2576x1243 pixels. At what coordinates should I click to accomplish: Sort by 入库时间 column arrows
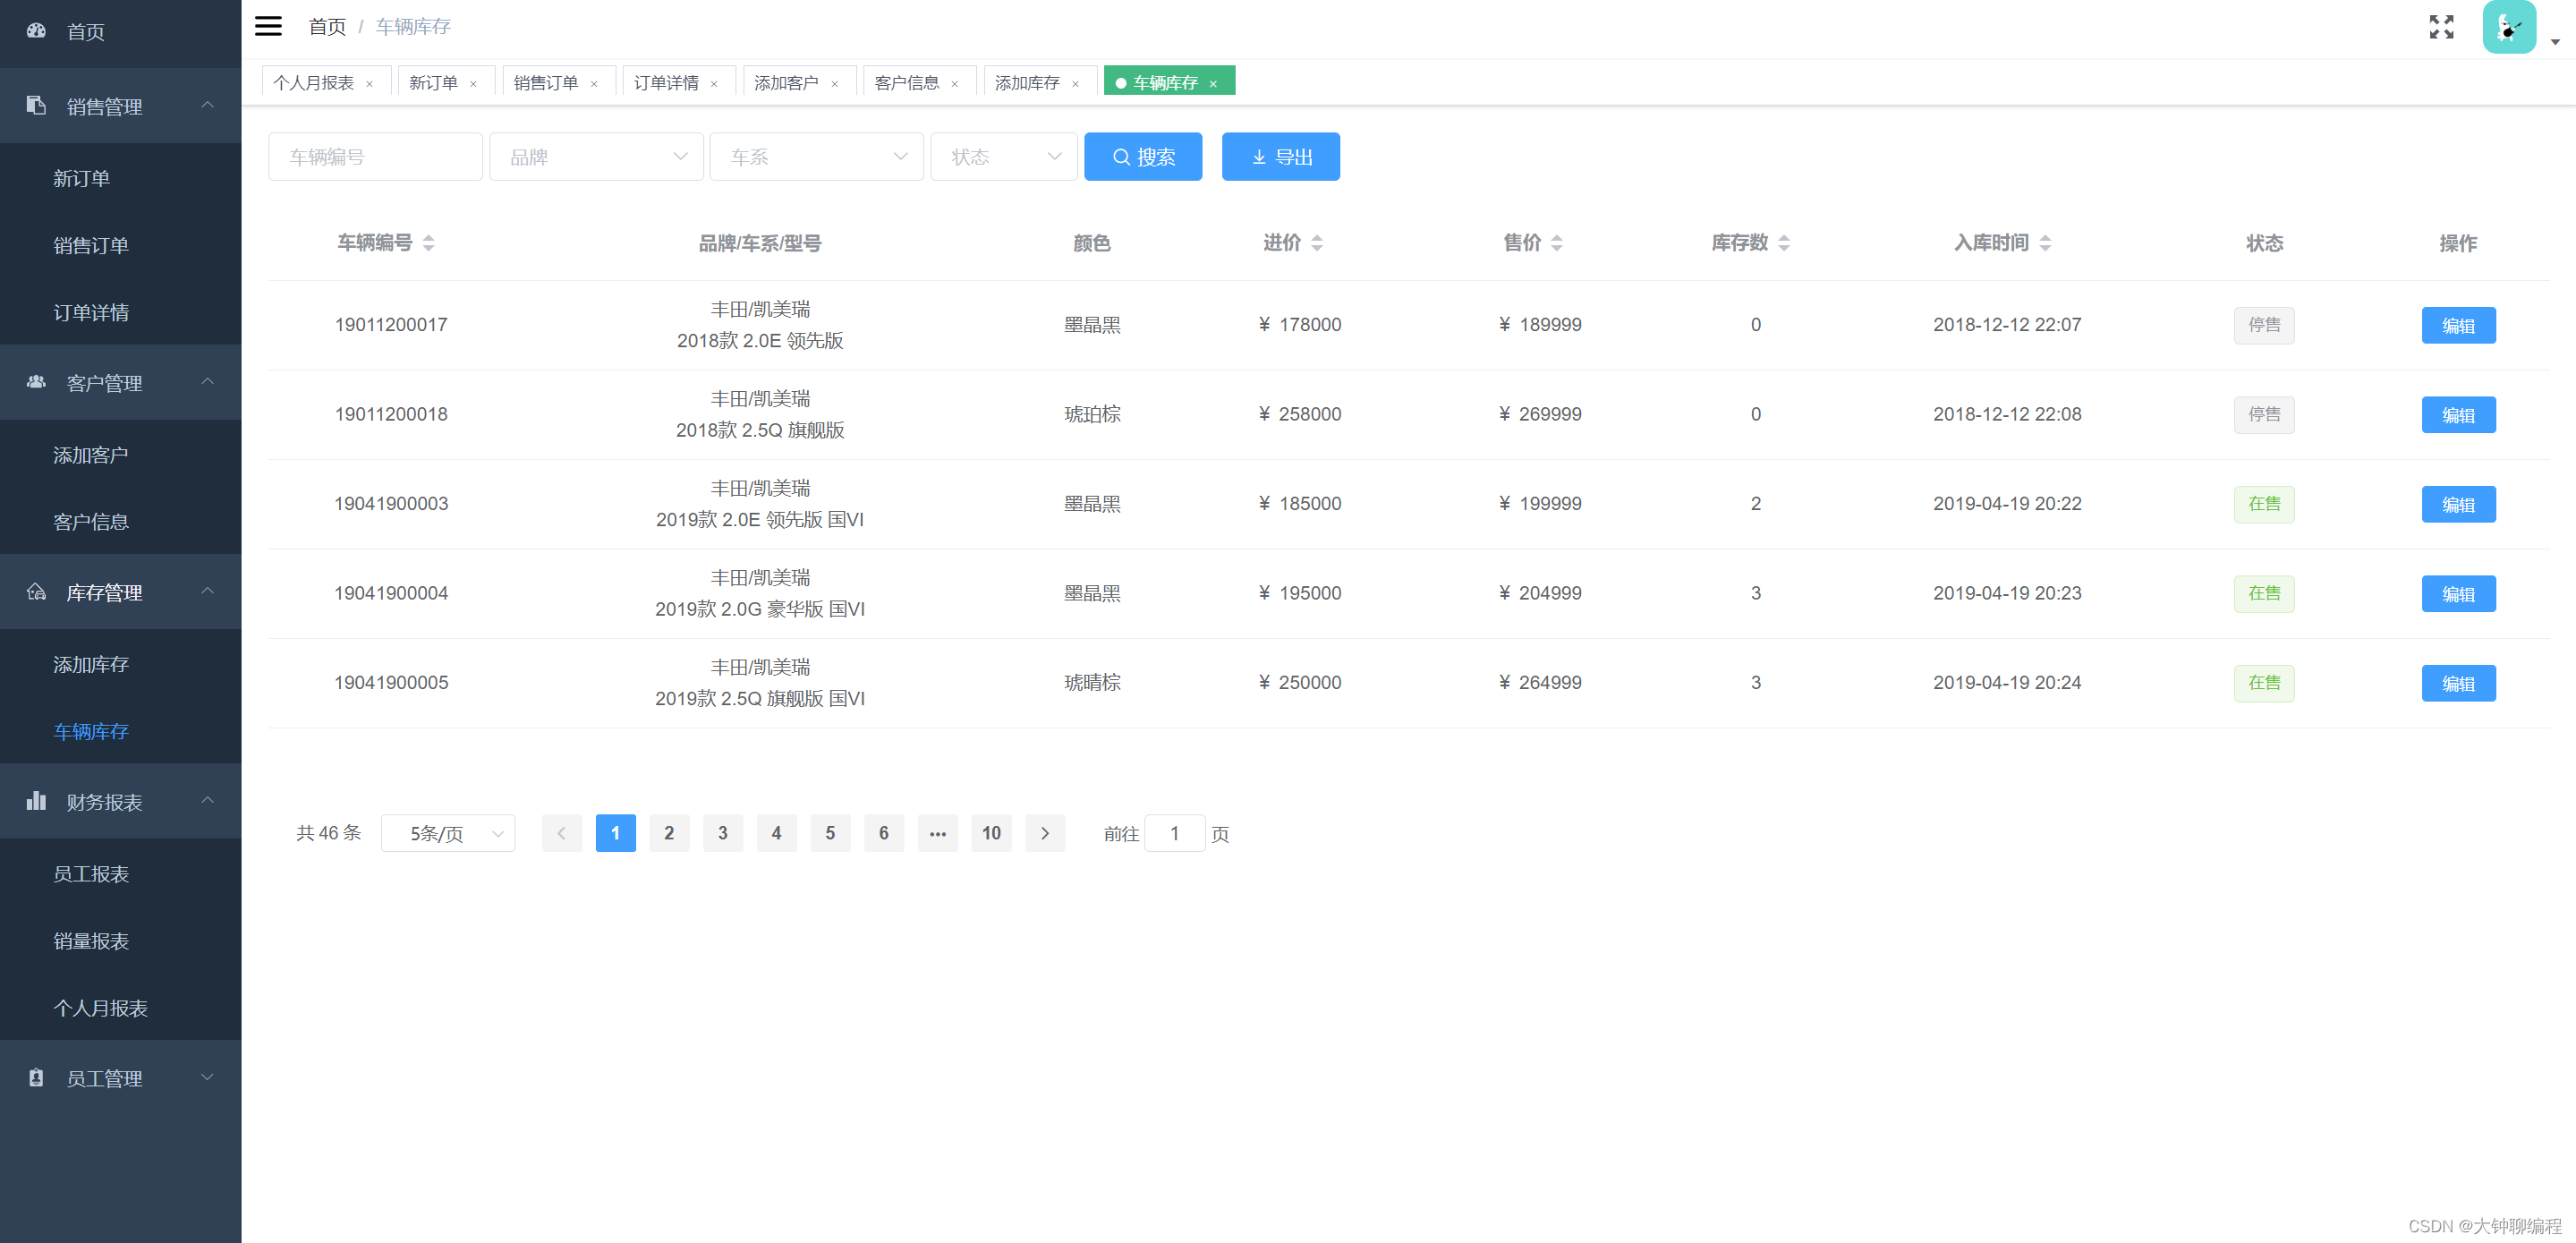point(2045,243)
